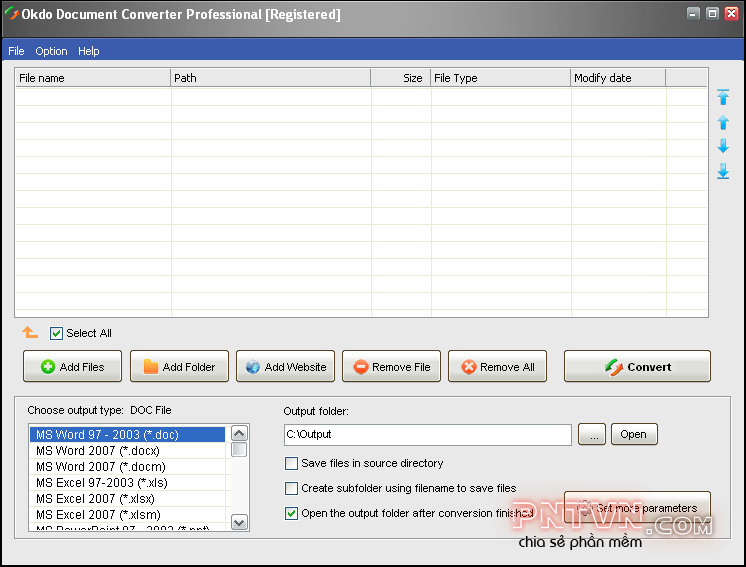This screenshot has height=567, width=746.
Task: Click the output type list scrollbar thumb
Action: [239, 450]
